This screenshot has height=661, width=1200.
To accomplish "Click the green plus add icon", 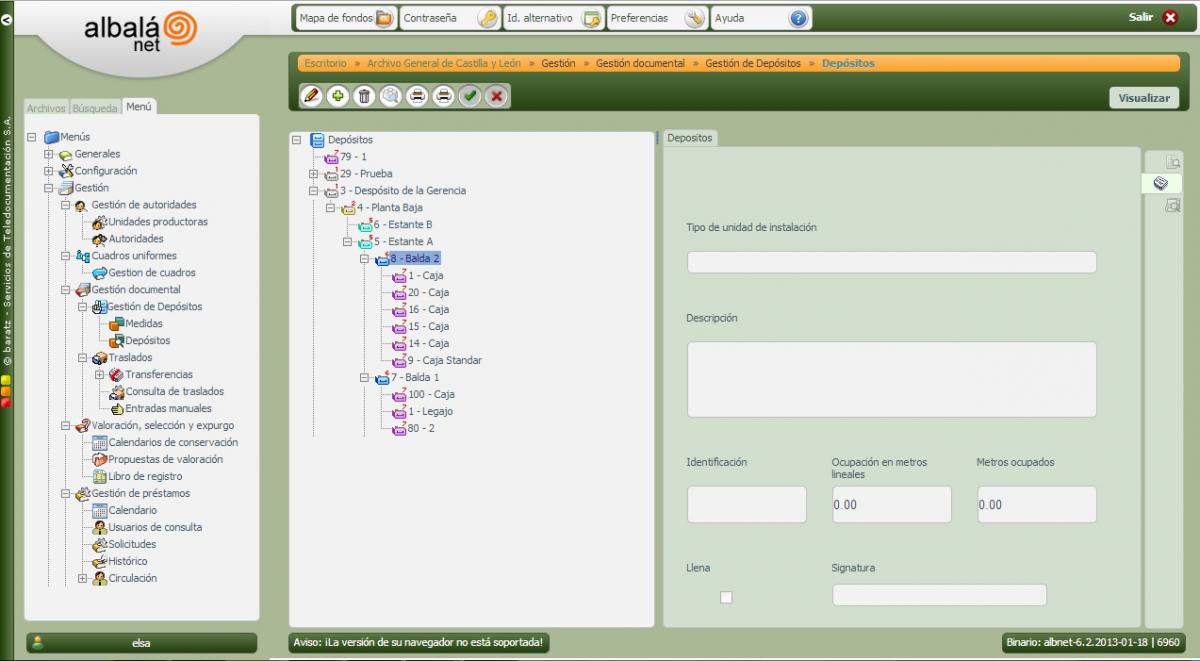I will click(x=338, y=96).
